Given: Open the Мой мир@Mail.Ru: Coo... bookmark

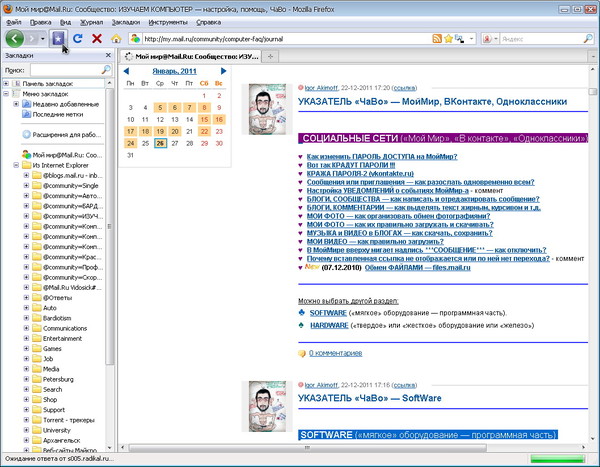Looking at the screenshot, I should 62,155.
